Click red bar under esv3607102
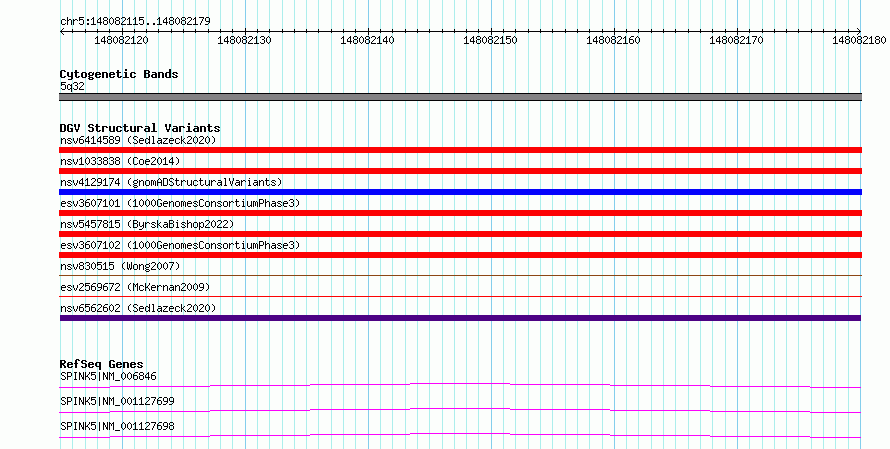The height and width of the screenshot is (449, 890). tap(460, 255)
